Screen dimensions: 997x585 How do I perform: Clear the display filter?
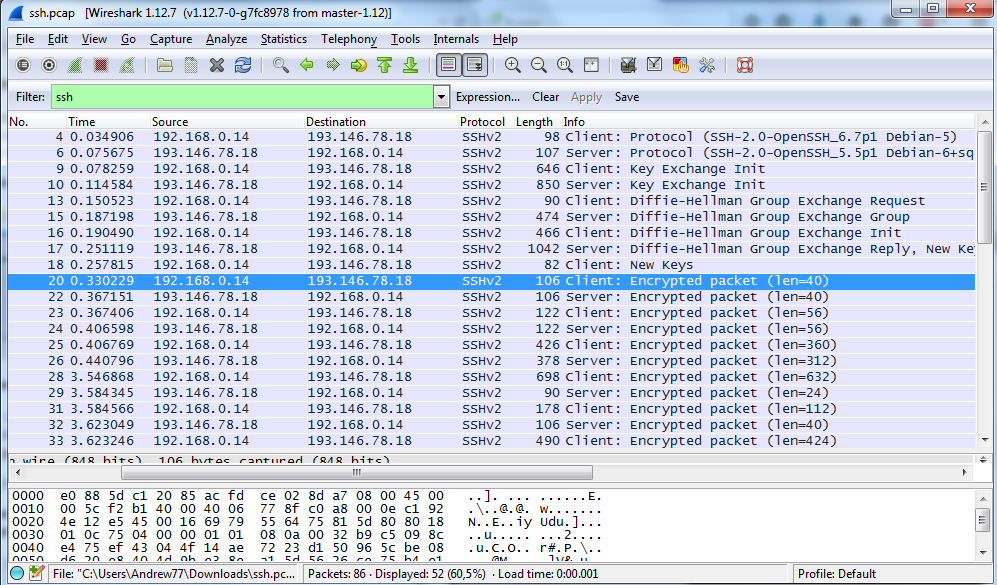(x=546, y=97)
